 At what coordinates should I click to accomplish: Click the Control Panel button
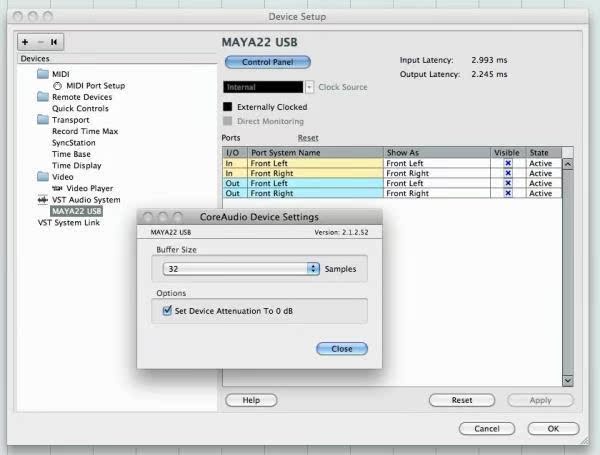(x=267, y=62)
